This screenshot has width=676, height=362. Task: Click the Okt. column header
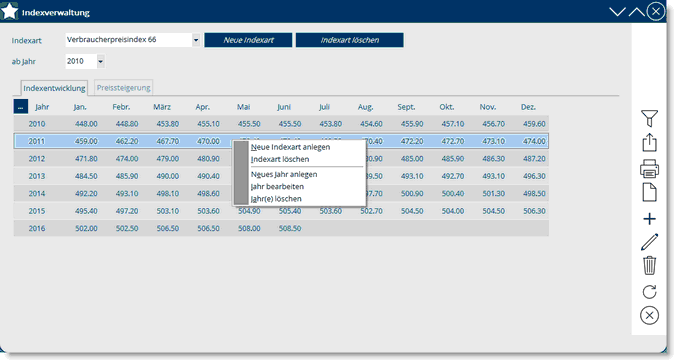[x=447, y=107]
